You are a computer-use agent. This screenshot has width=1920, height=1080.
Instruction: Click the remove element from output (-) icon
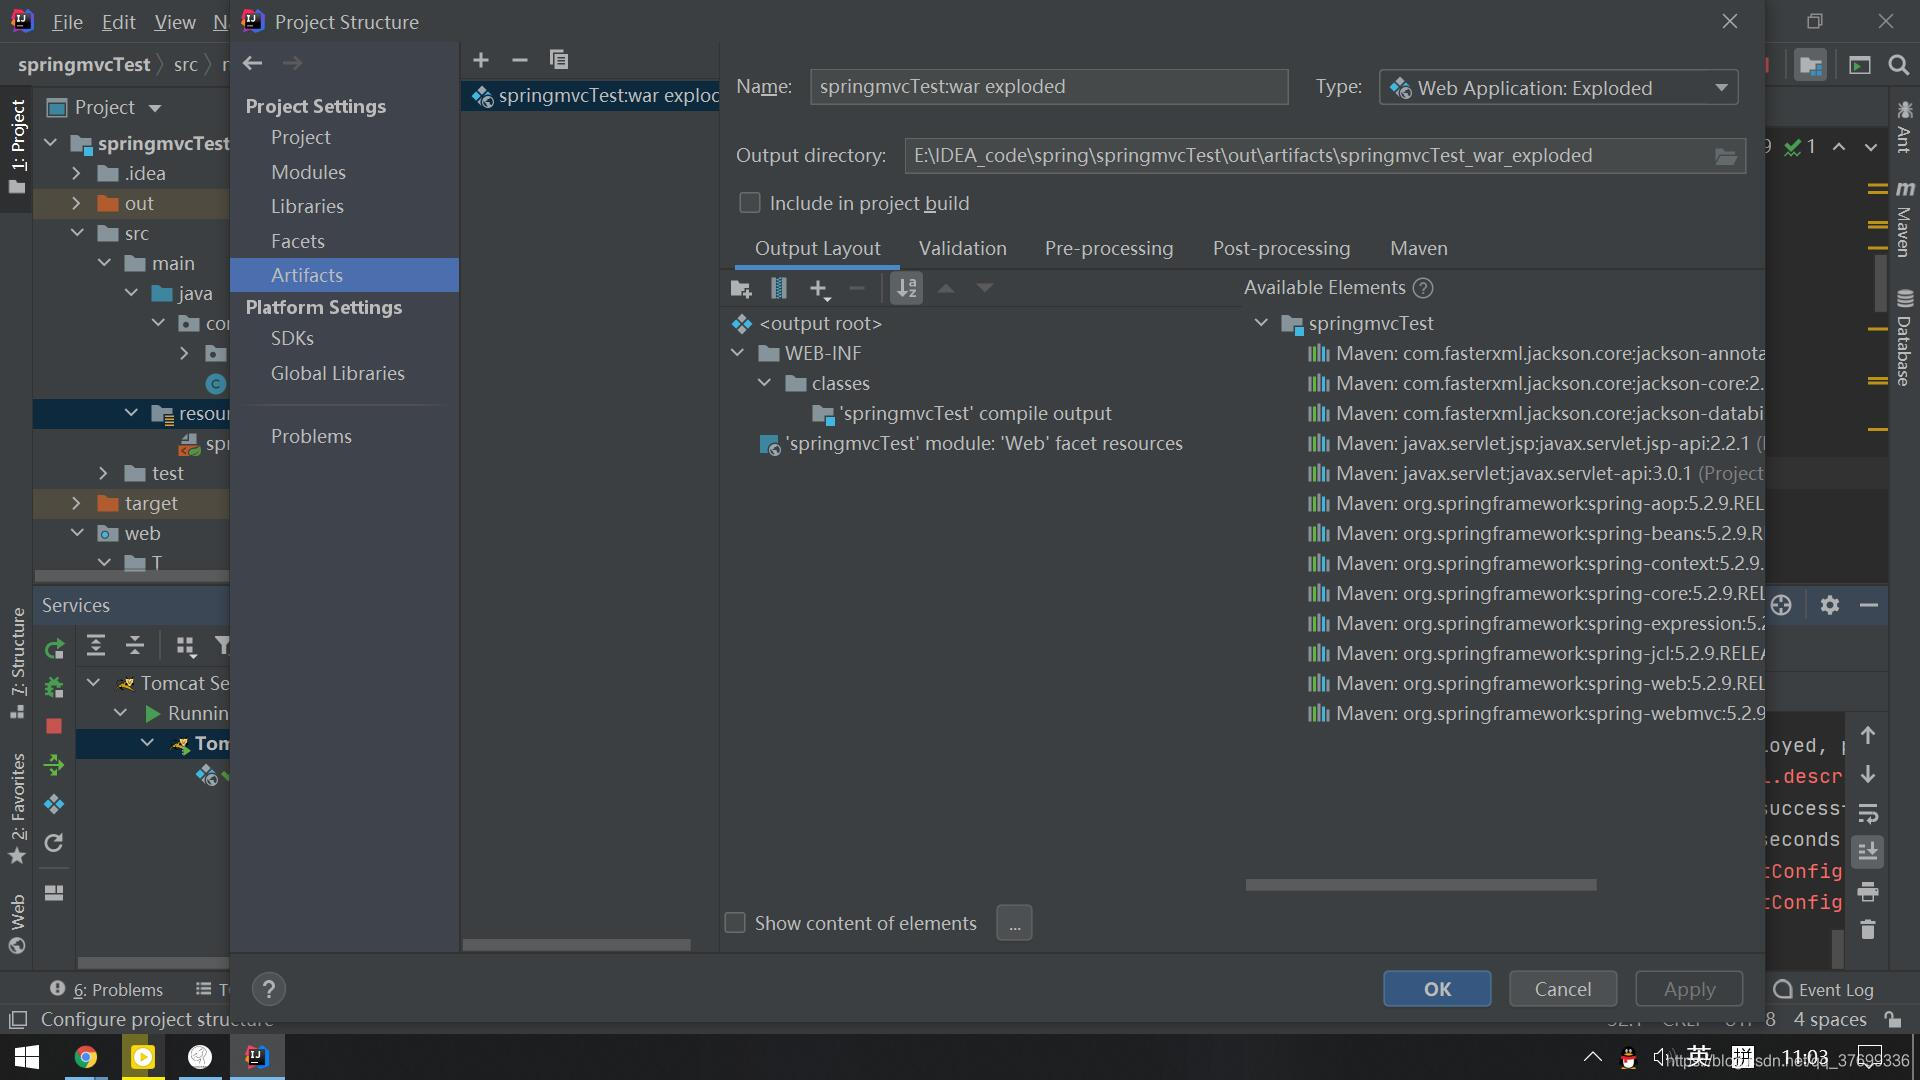[x=856, y=287]
